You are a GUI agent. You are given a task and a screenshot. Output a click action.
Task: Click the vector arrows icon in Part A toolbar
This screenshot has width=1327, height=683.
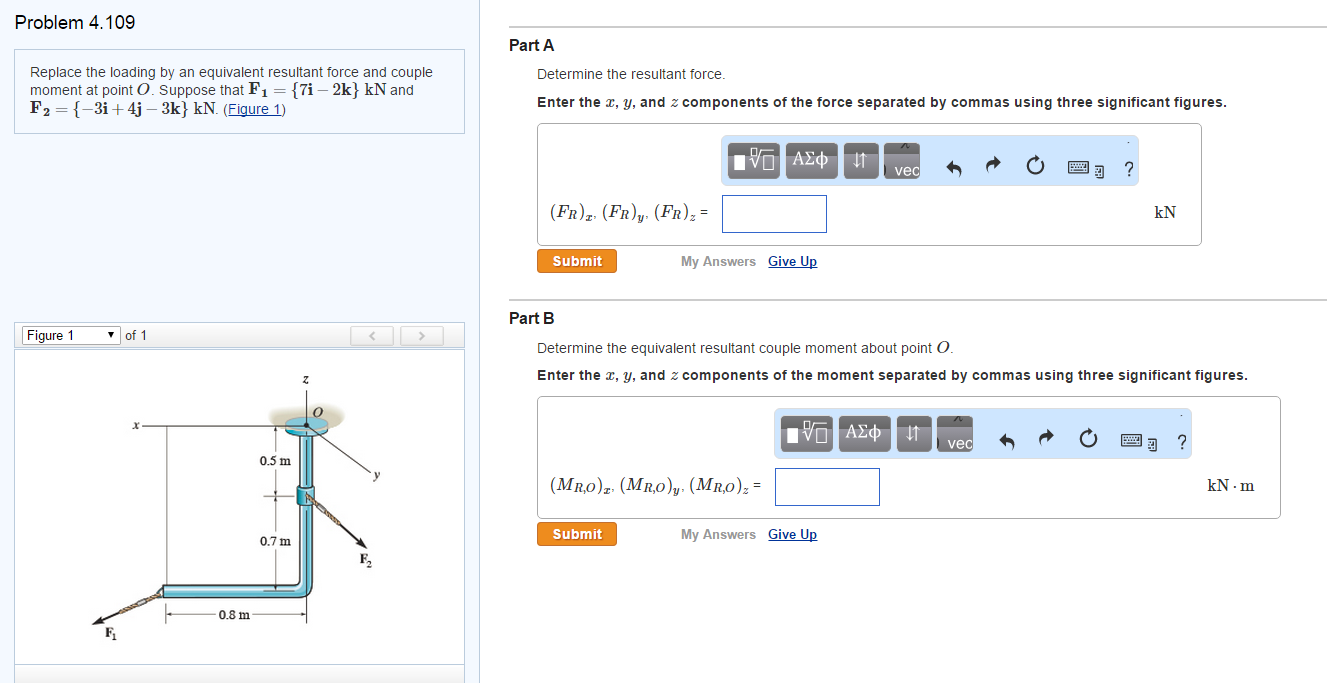(x=861, y=160)
